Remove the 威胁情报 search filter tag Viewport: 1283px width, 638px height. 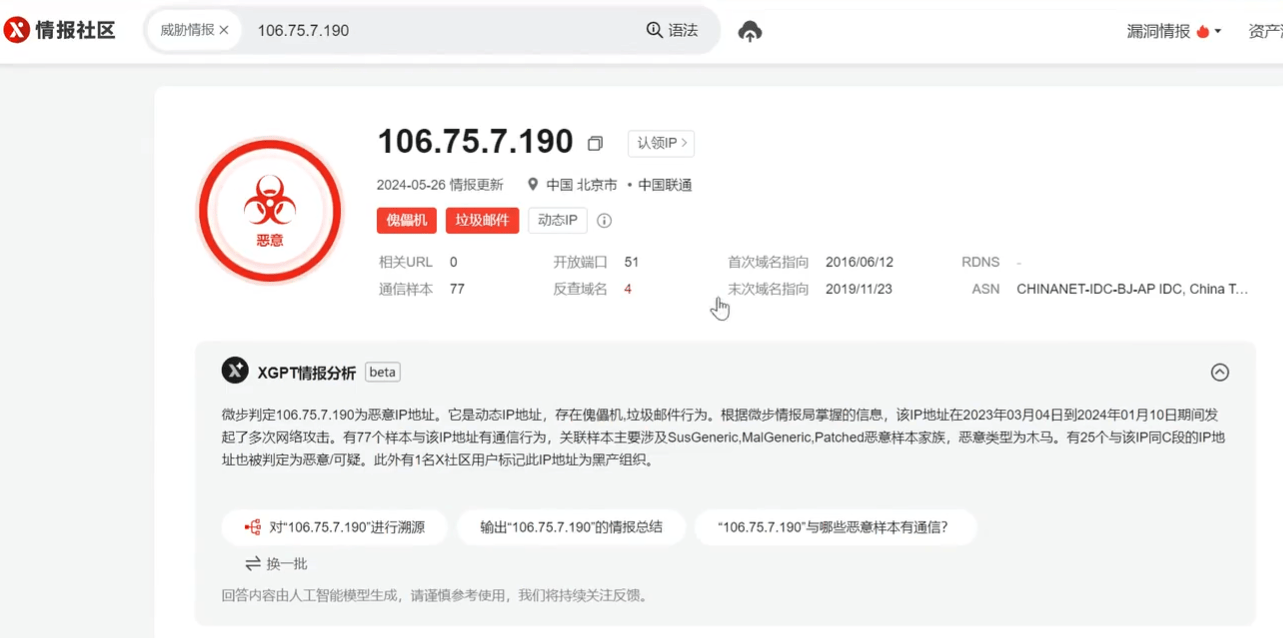(224, 30)
